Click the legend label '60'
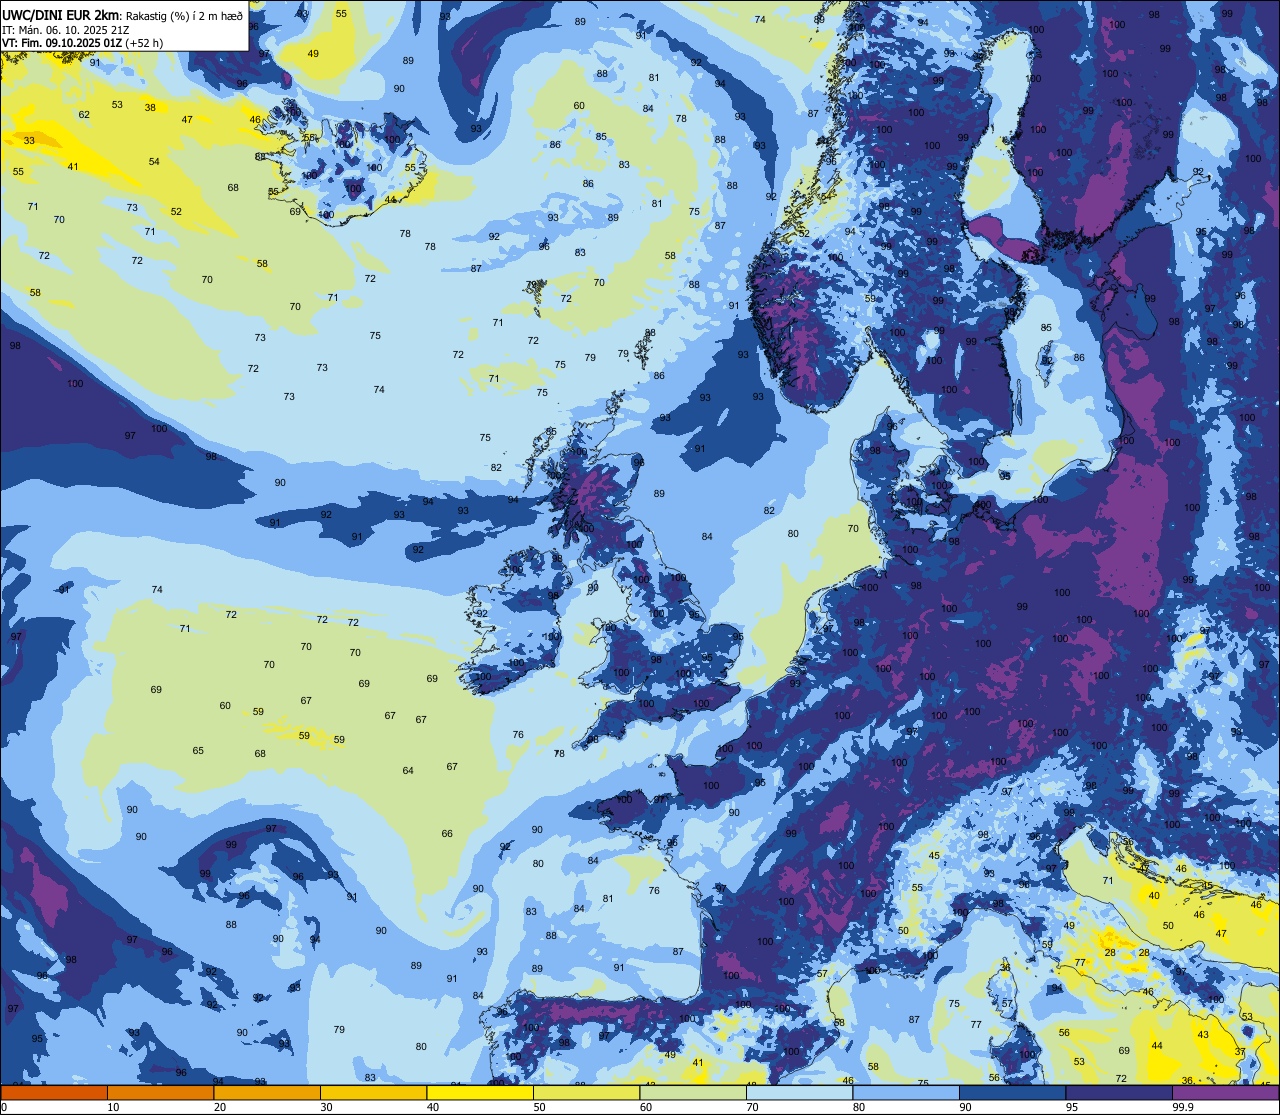The width and height of the screenshot is (1280, 1115). coord(646,1107)
